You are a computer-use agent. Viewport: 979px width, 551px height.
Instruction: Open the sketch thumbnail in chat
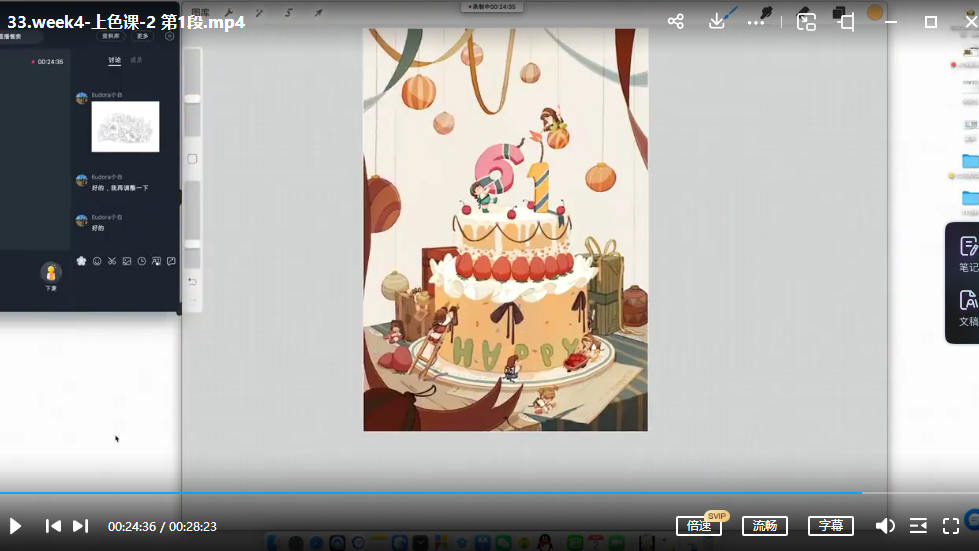[125, 127]
